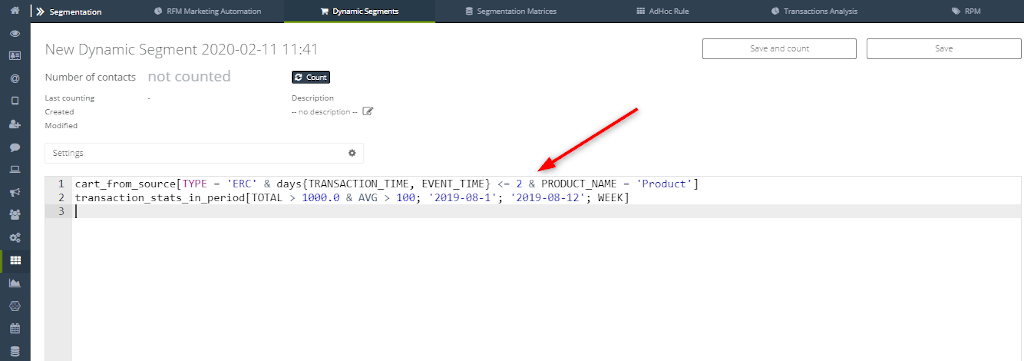The width and height of the screenshot is (1024, 361).
Task: Click line number 2 in editor gutter
Action: [x=61, y=198]
